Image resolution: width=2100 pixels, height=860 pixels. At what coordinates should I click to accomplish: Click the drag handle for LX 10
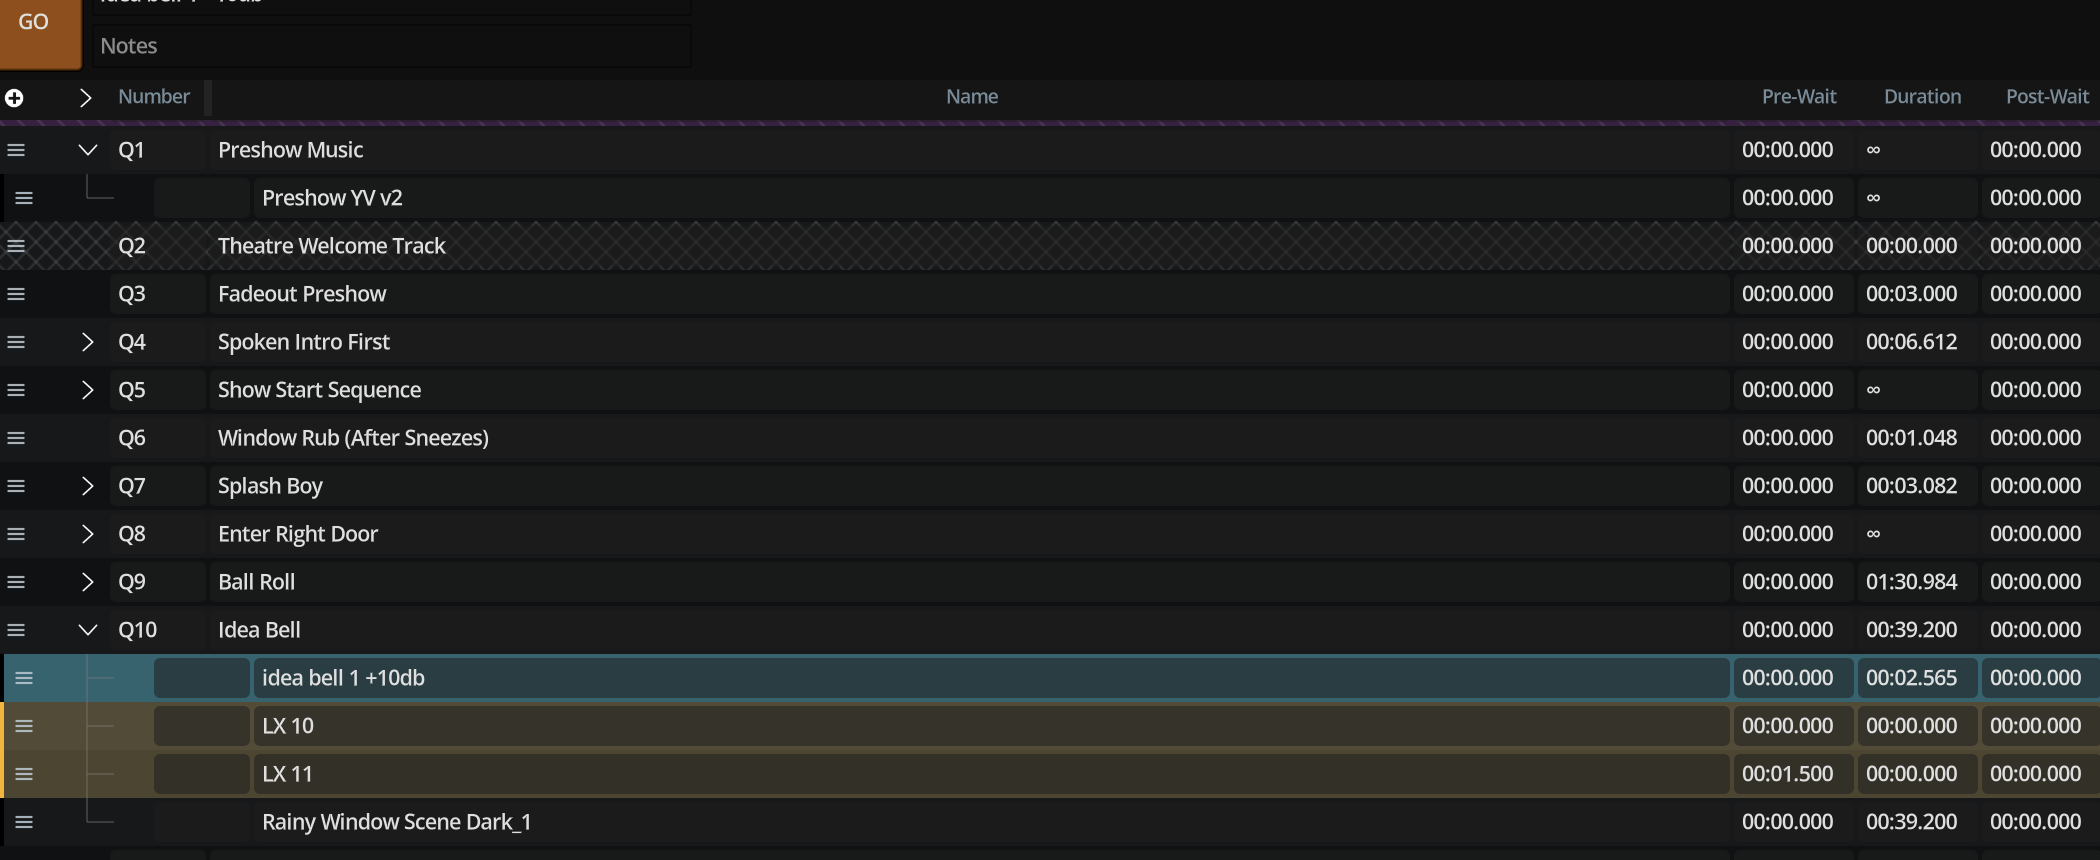tap(24, 726)
